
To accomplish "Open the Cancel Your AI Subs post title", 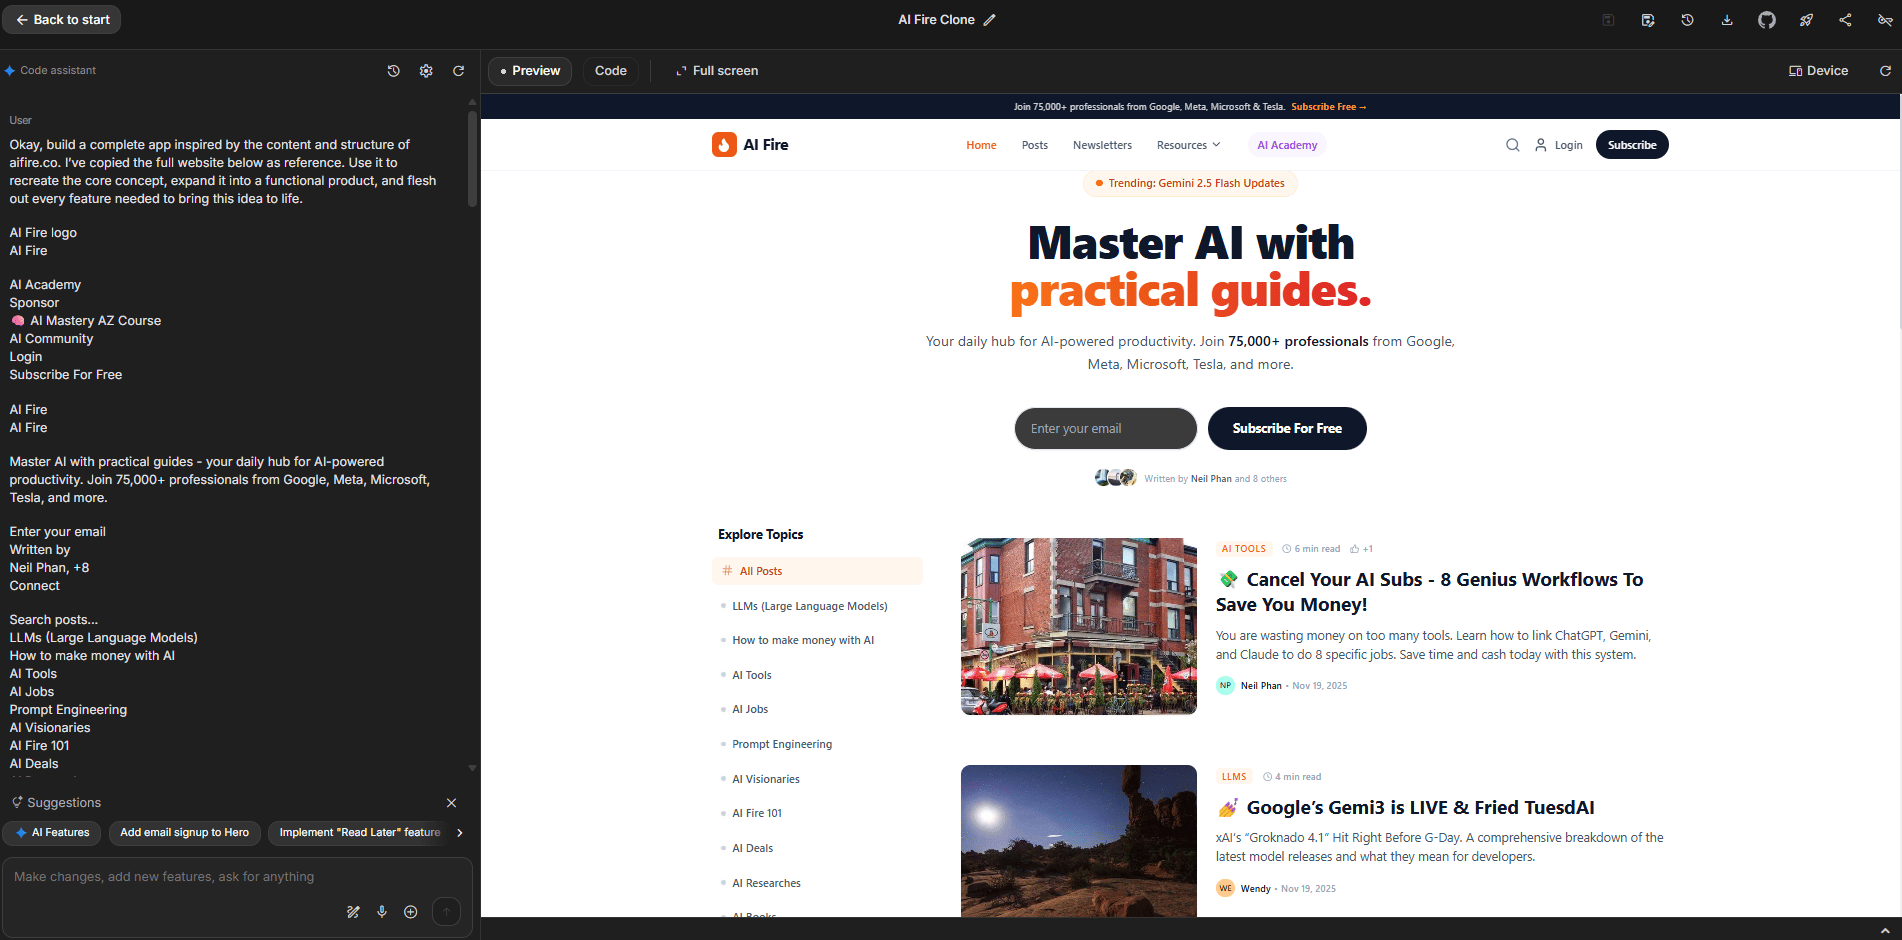I will (x=1430, y=592).
